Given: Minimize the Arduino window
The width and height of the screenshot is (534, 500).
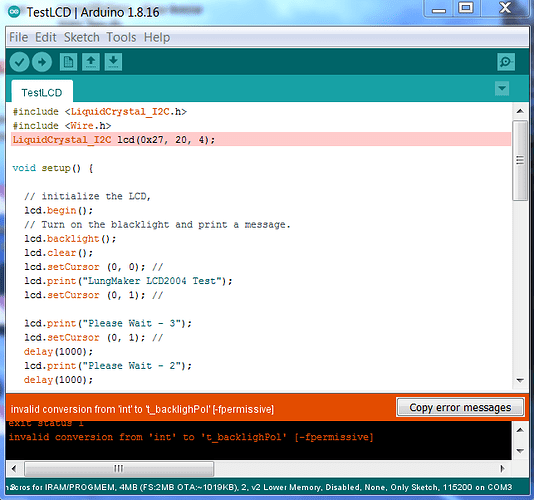Looking at the screenshot, I should click(439, 9).
